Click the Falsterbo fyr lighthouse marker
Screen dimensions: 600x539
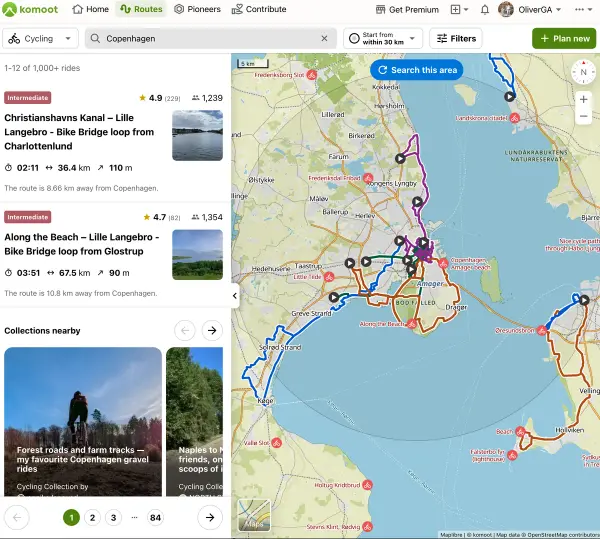(512, 455)
